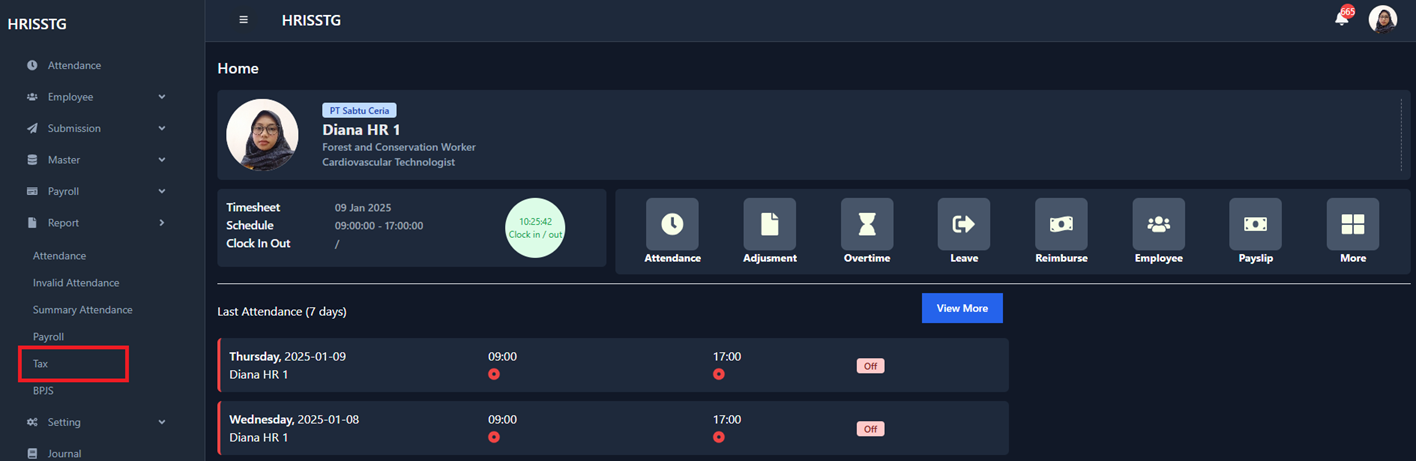Open the Adjusment document tile
This screenshot has width=1416, height=461.
pyautogui.click(x=770, y=224)
